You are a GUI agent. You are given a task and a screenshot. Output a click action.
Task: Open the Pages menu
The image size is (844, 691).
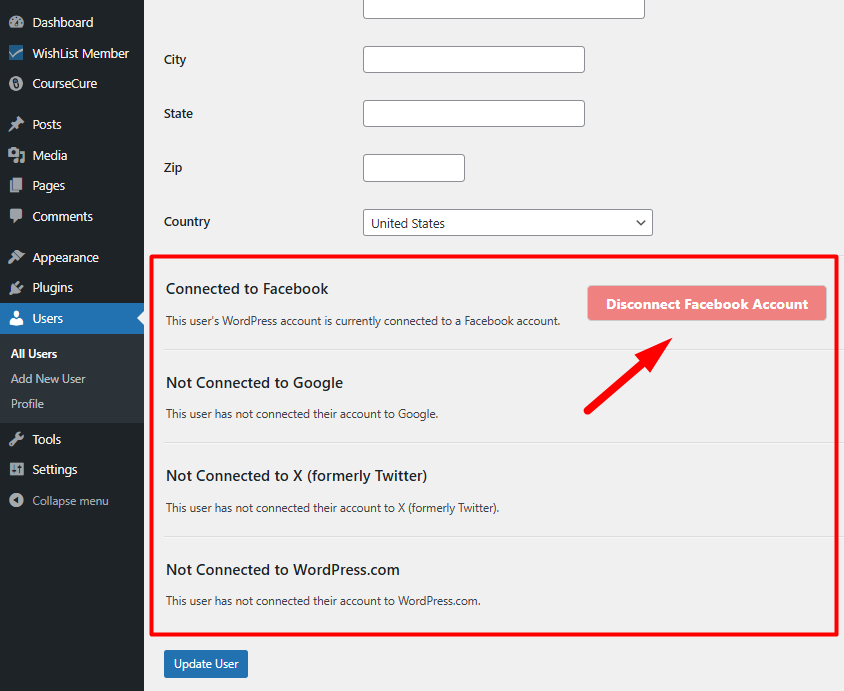(x=48, y=186)
